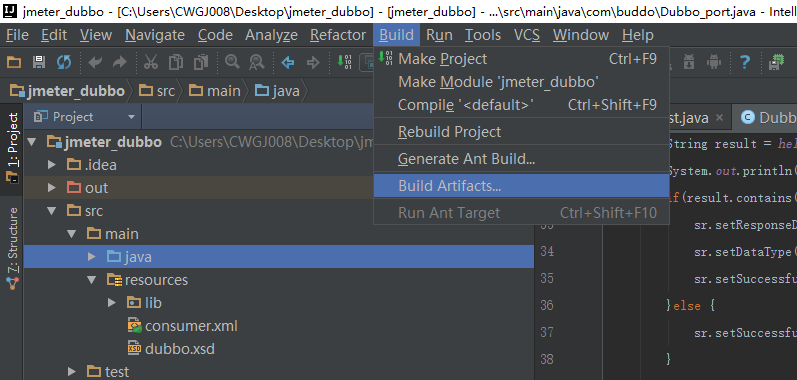Open the File menu
Viewport: 797px width, 380px height.
[17, 35]
